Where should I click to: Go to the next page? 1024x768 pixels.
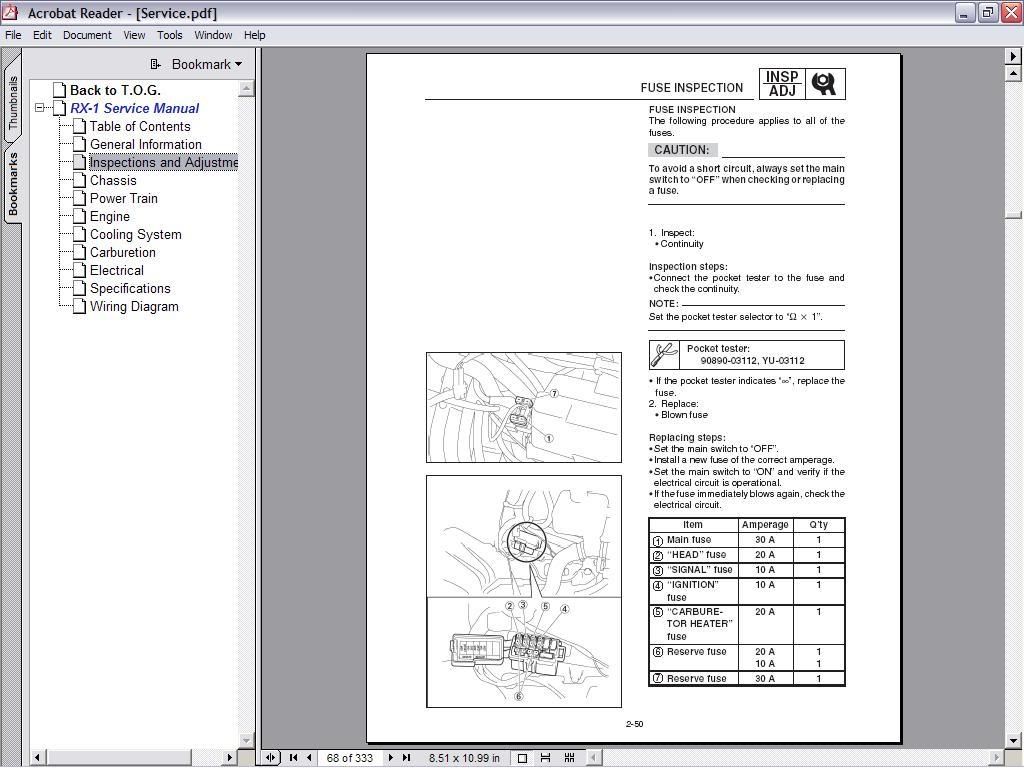coord(391,758)
